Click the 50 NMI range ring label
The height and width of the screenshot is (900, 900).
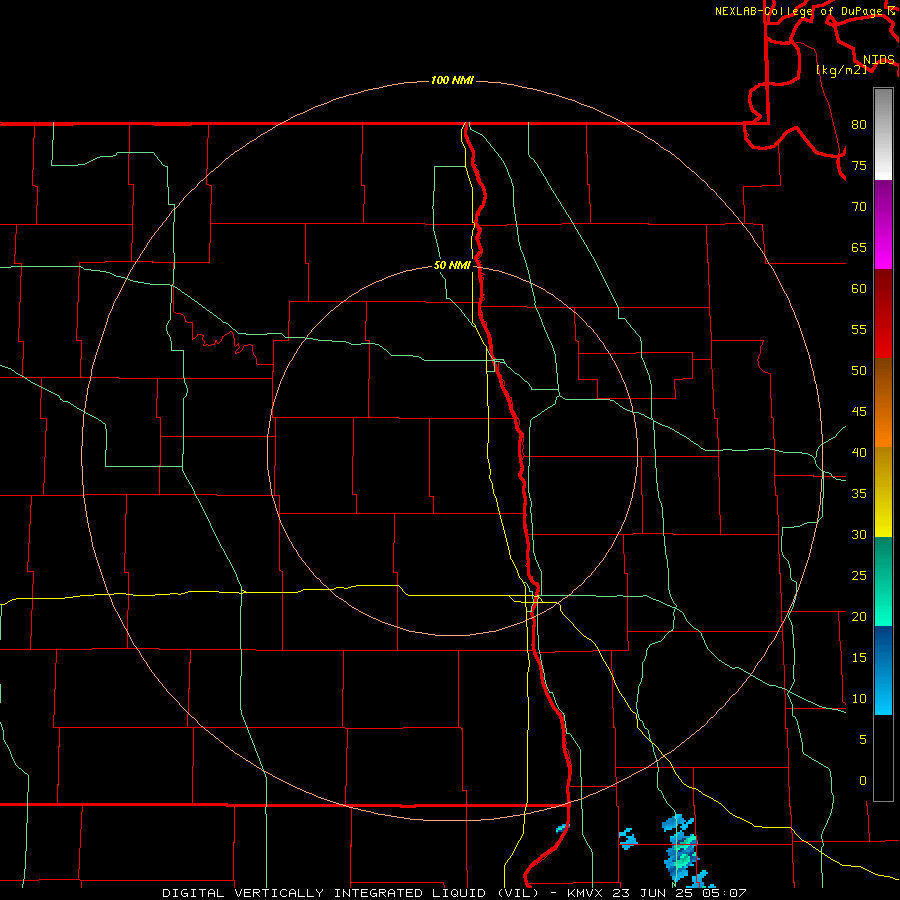tap(452, 265)
